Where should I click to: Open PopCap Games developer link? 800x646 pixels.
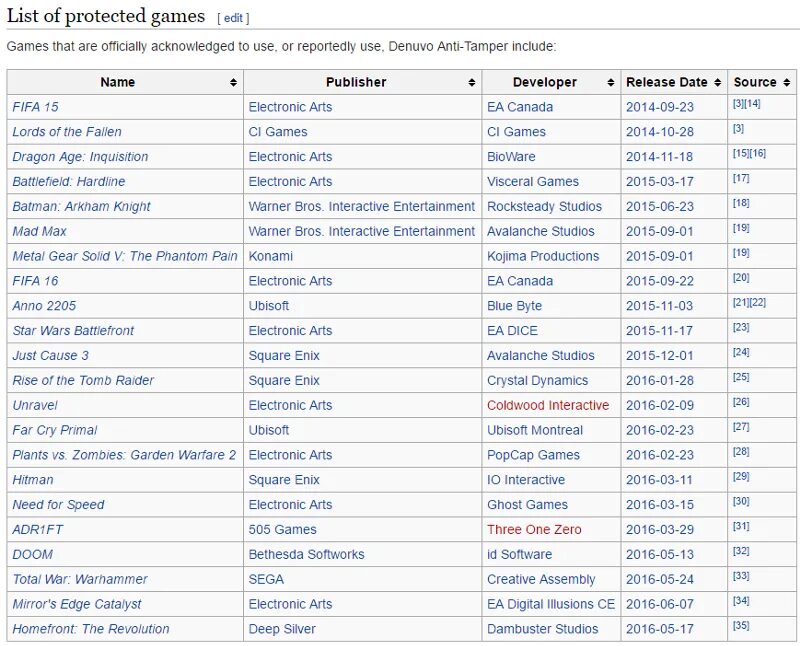click(533, 455)
